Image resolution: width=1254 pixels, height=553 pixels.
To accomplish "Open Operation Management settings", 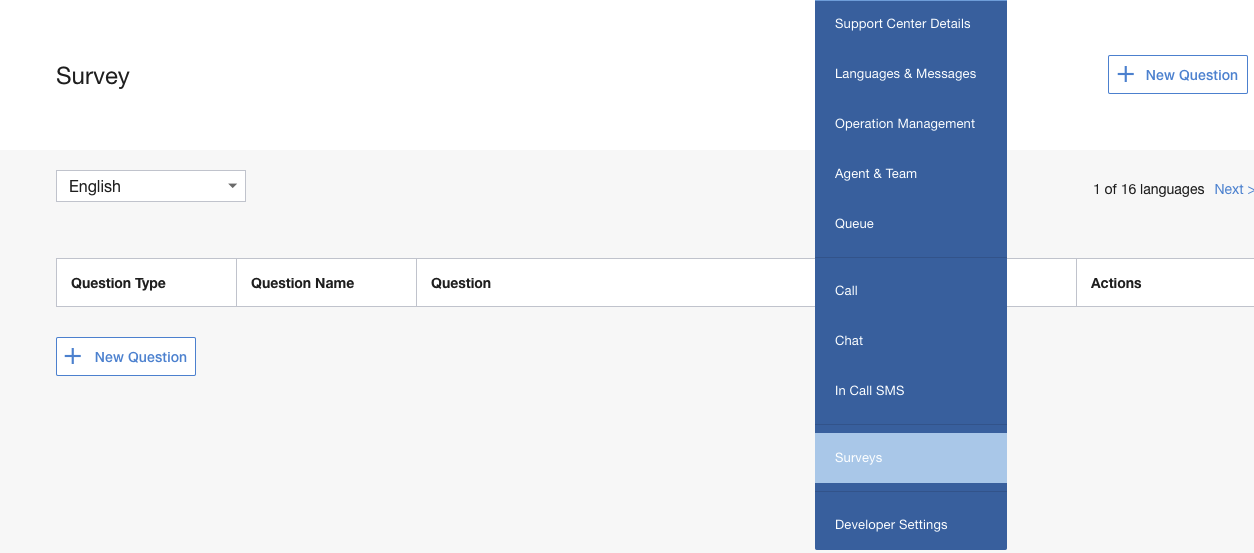I will (904, 124).
